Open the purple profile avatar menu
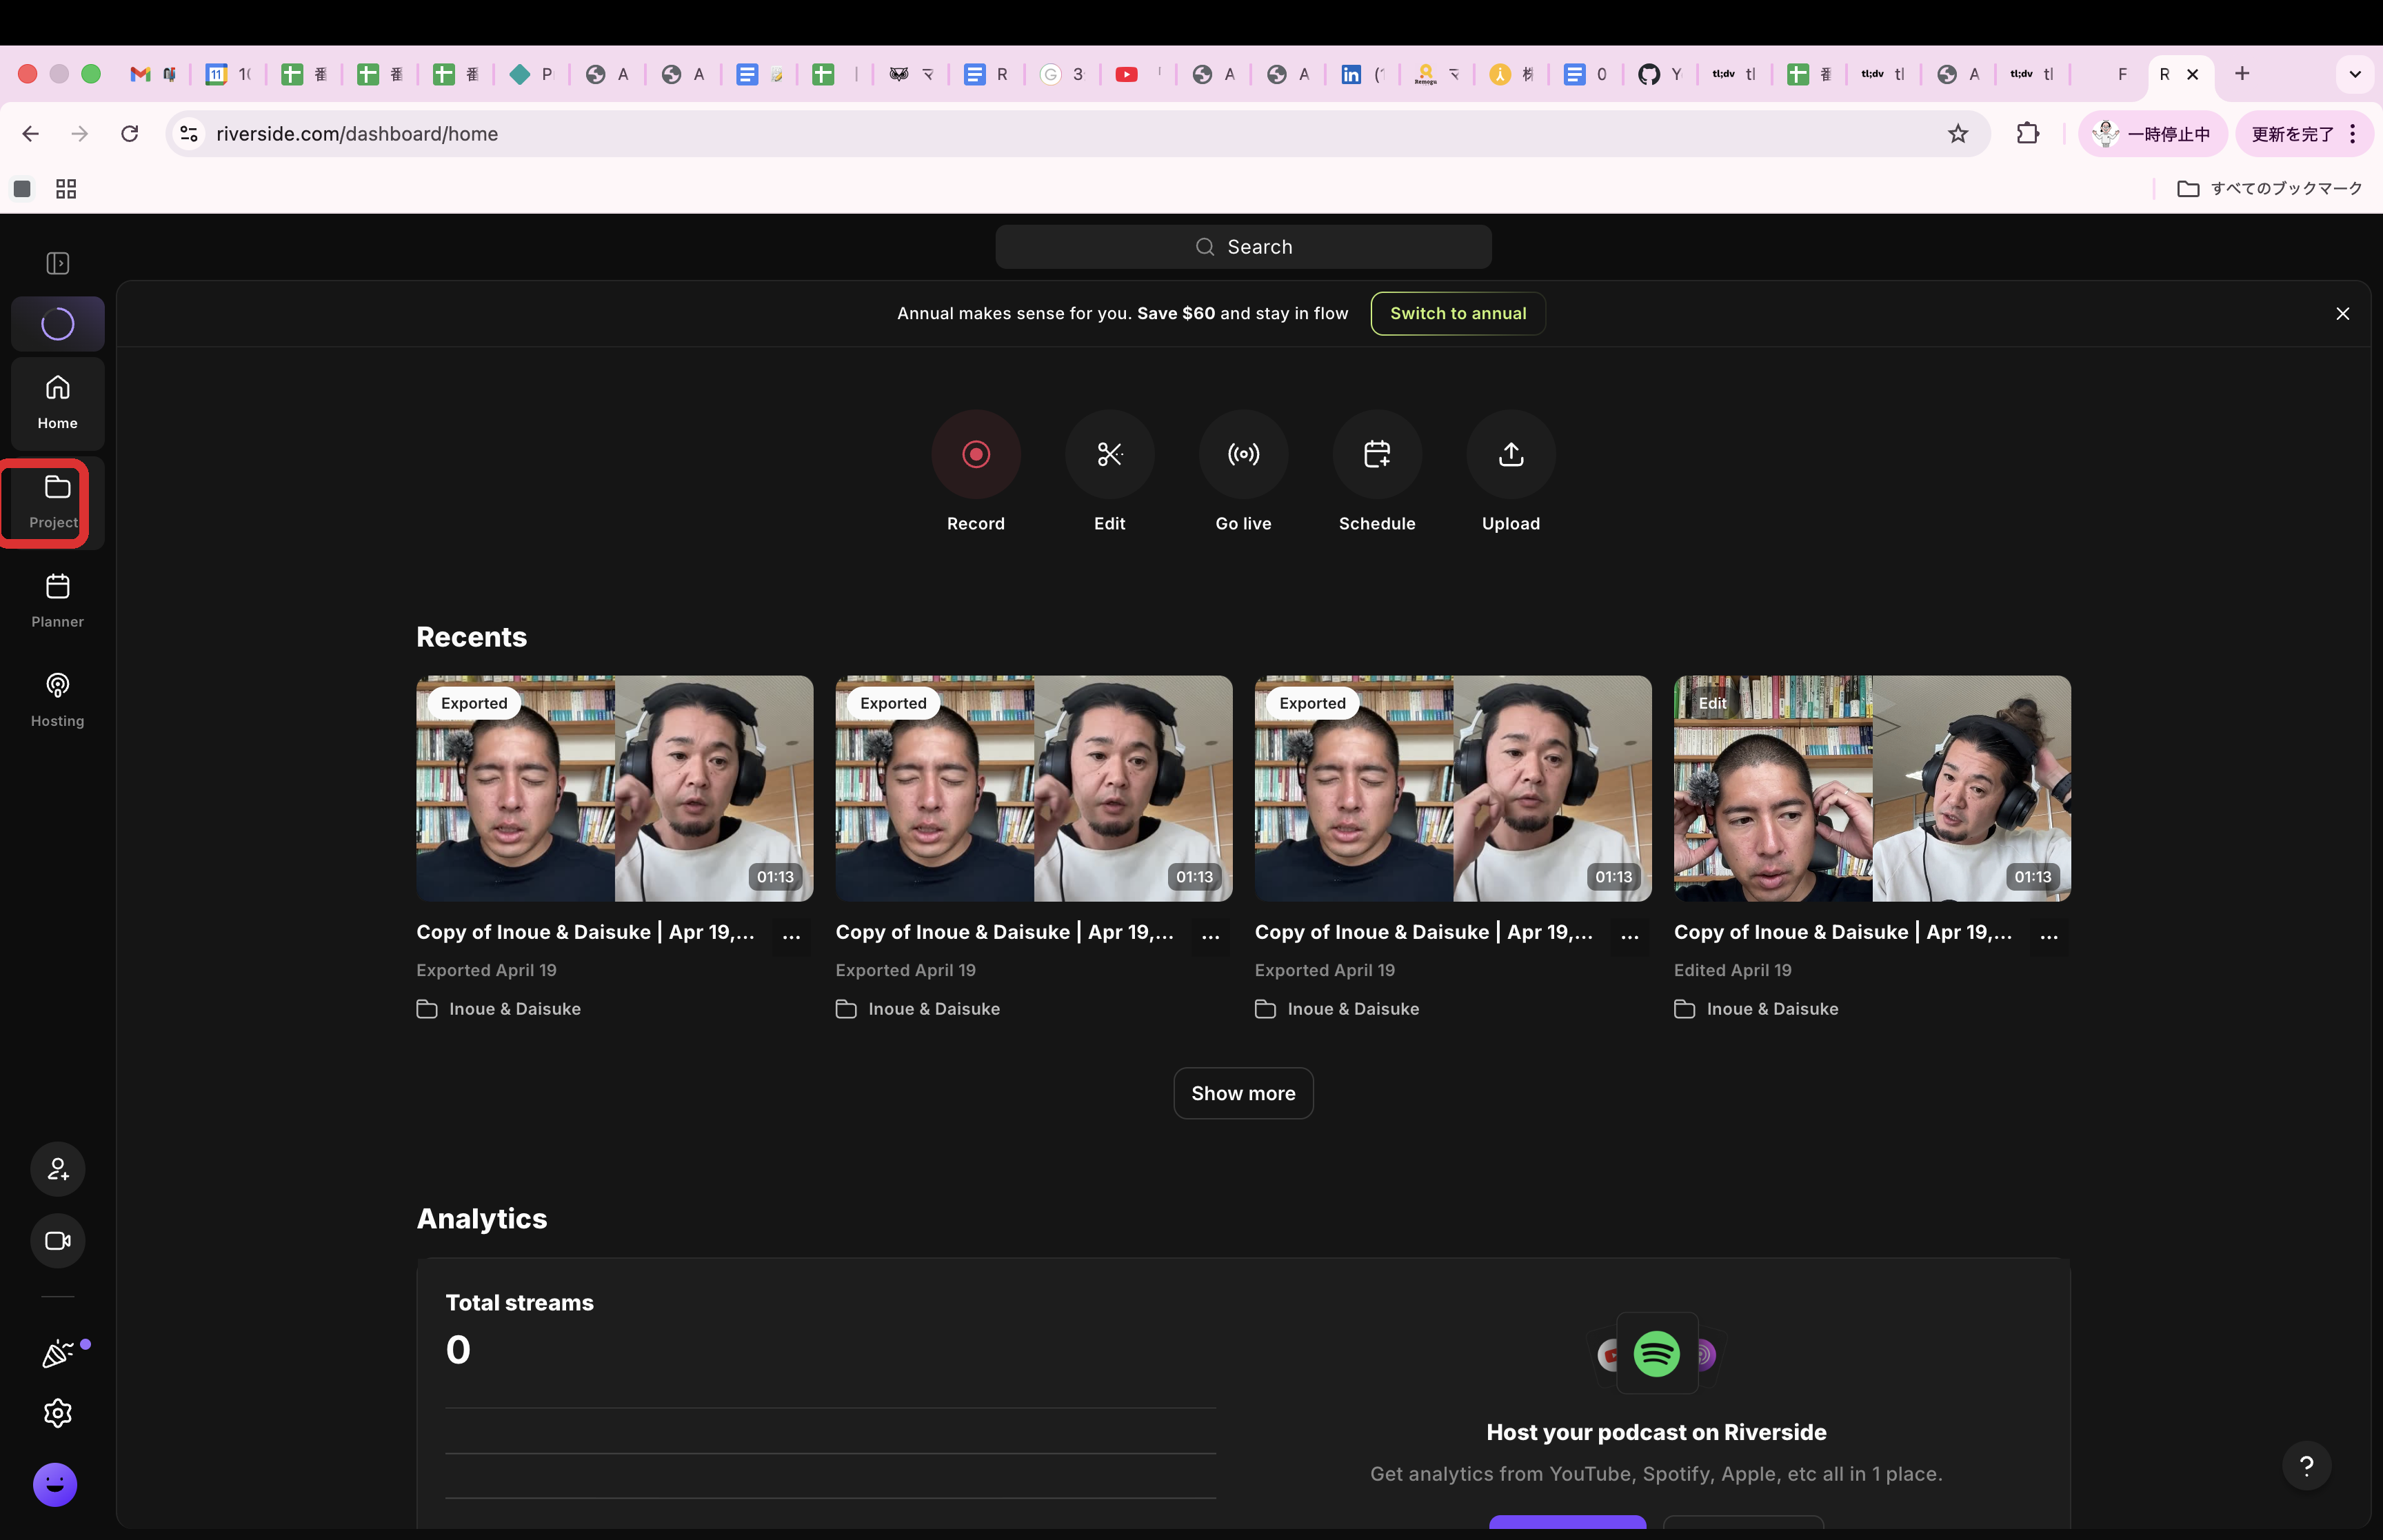 tap(55, 1485)
